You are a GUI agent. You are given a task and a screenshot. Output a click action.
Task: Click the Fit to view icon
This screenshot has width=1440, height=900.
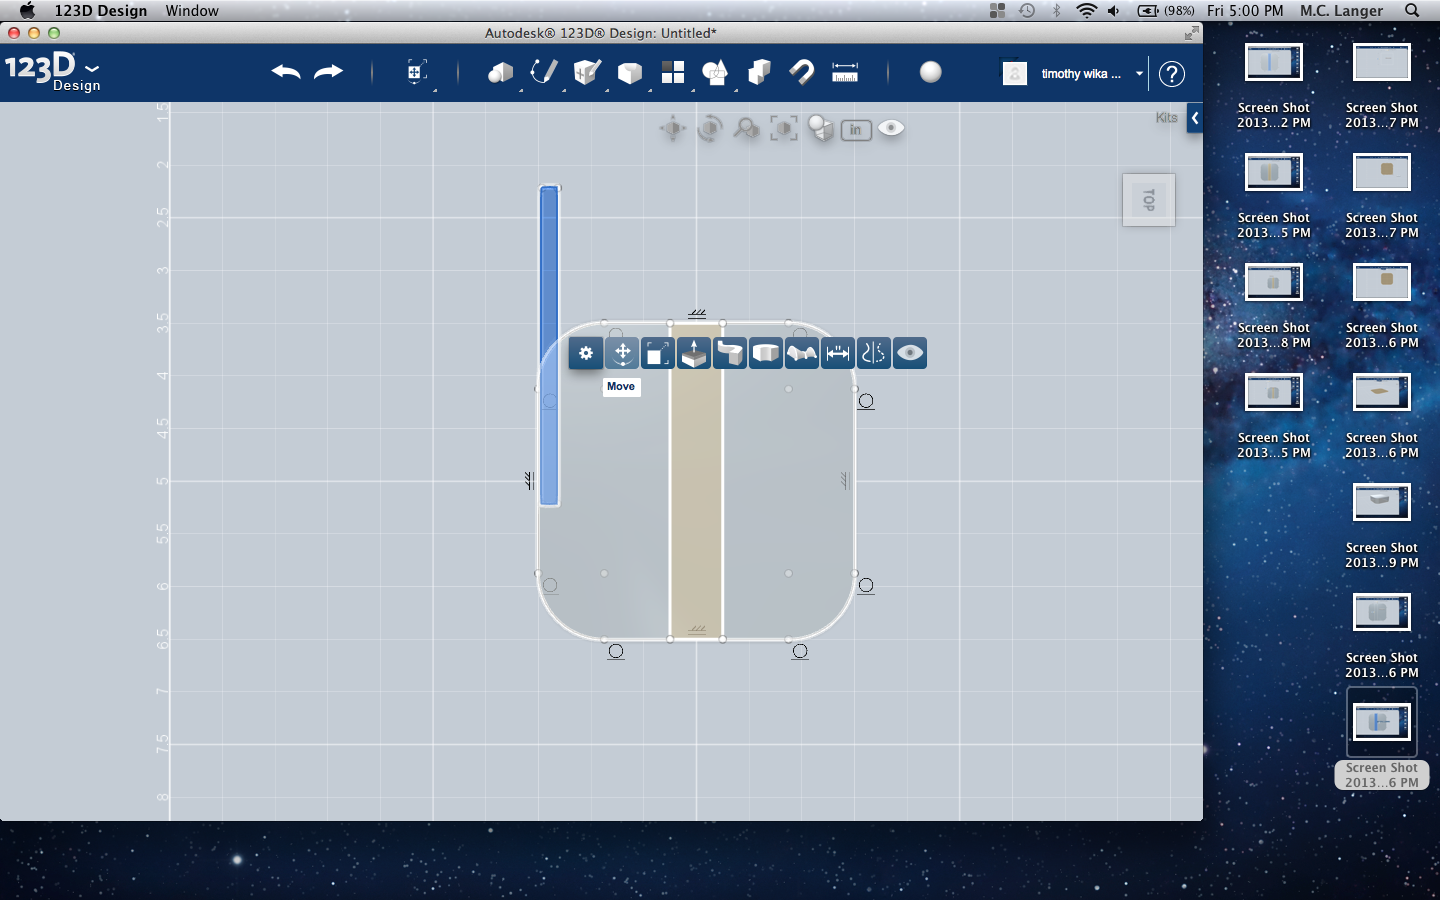(x=784, y=128)
